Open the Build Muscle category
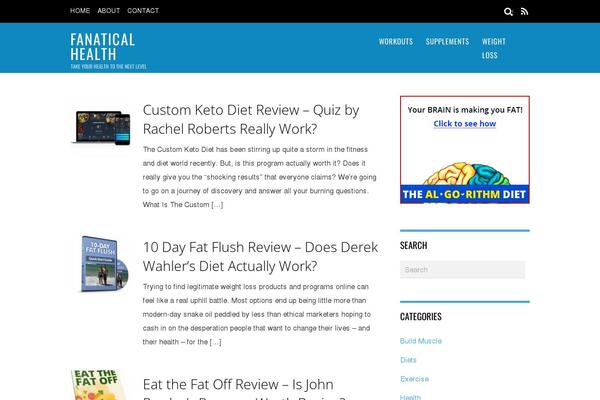600x400 pixels. pyautogui.click(x=421, y=341)
